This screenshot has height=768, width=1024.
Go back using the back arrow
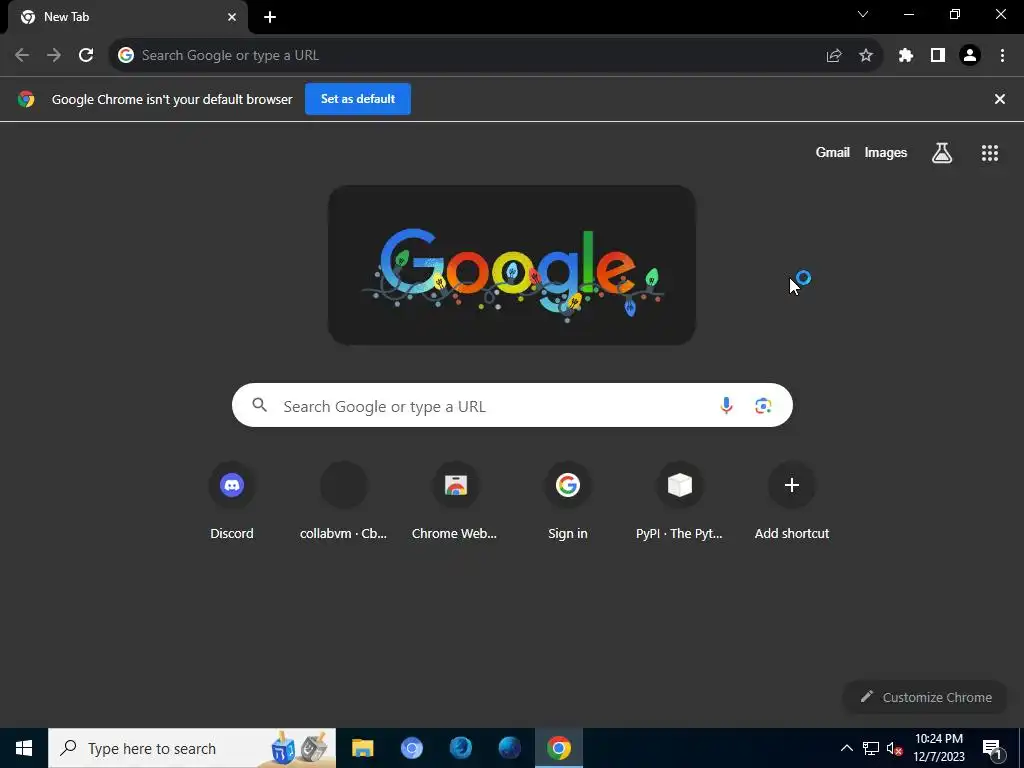click(x=22, y=56)
